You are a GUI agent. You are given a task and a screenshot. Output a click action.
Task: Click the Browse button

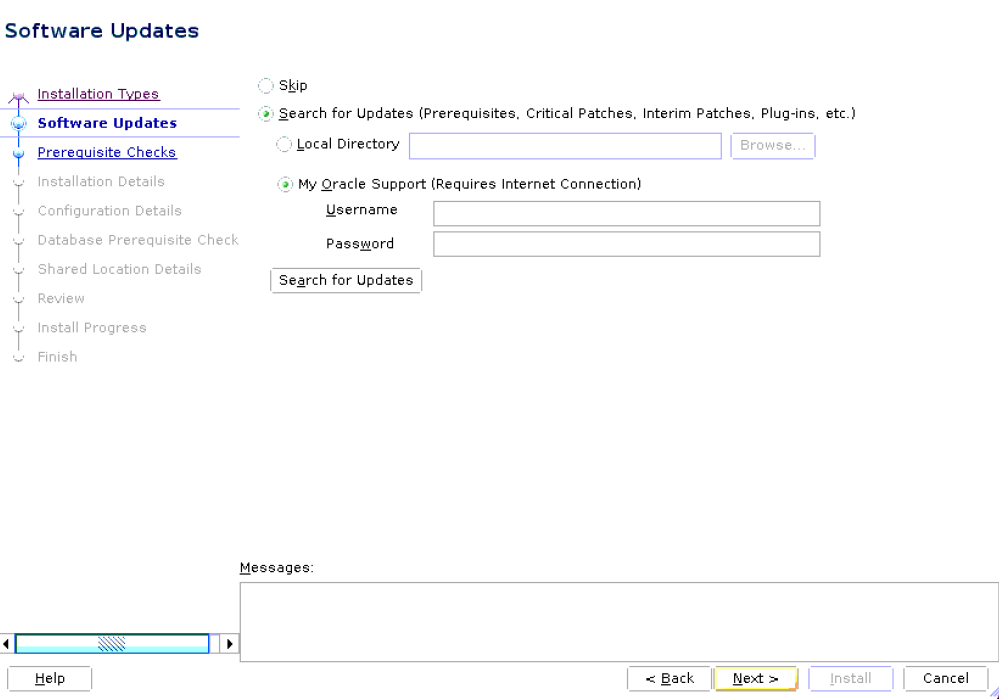(x=772, y=145)
